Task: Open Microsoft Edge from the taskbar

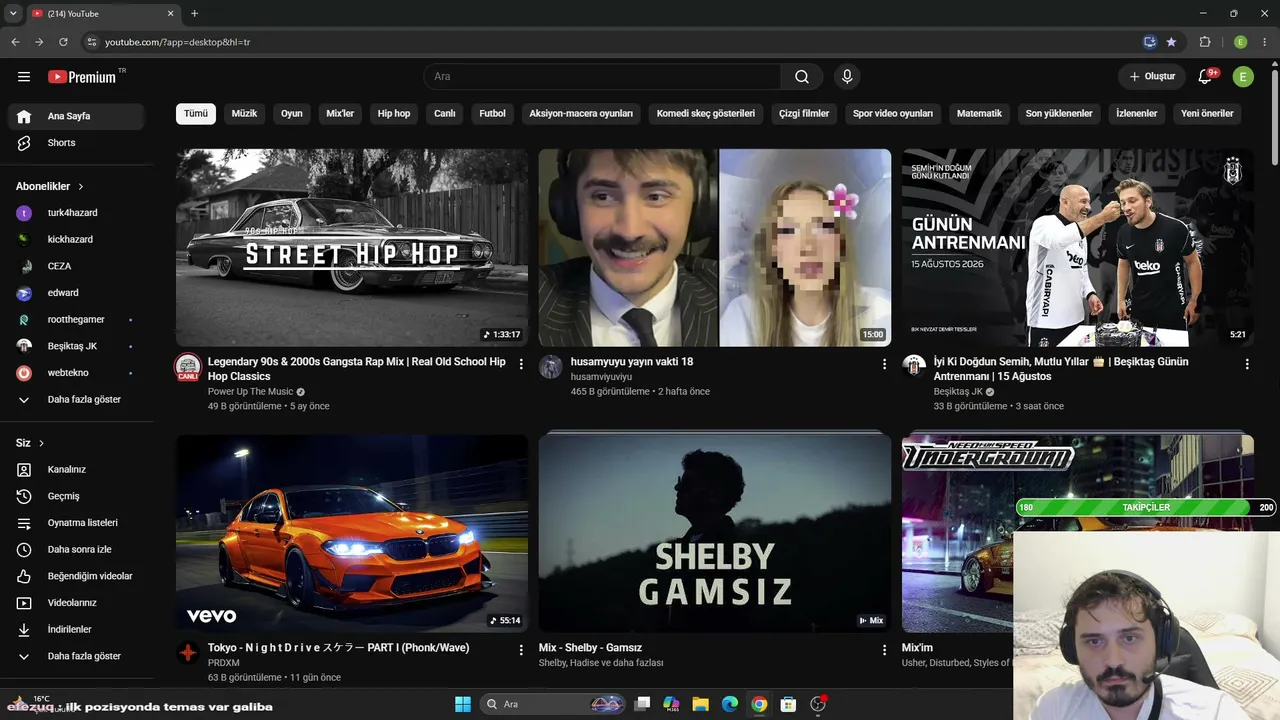Action: coord(730,704)
